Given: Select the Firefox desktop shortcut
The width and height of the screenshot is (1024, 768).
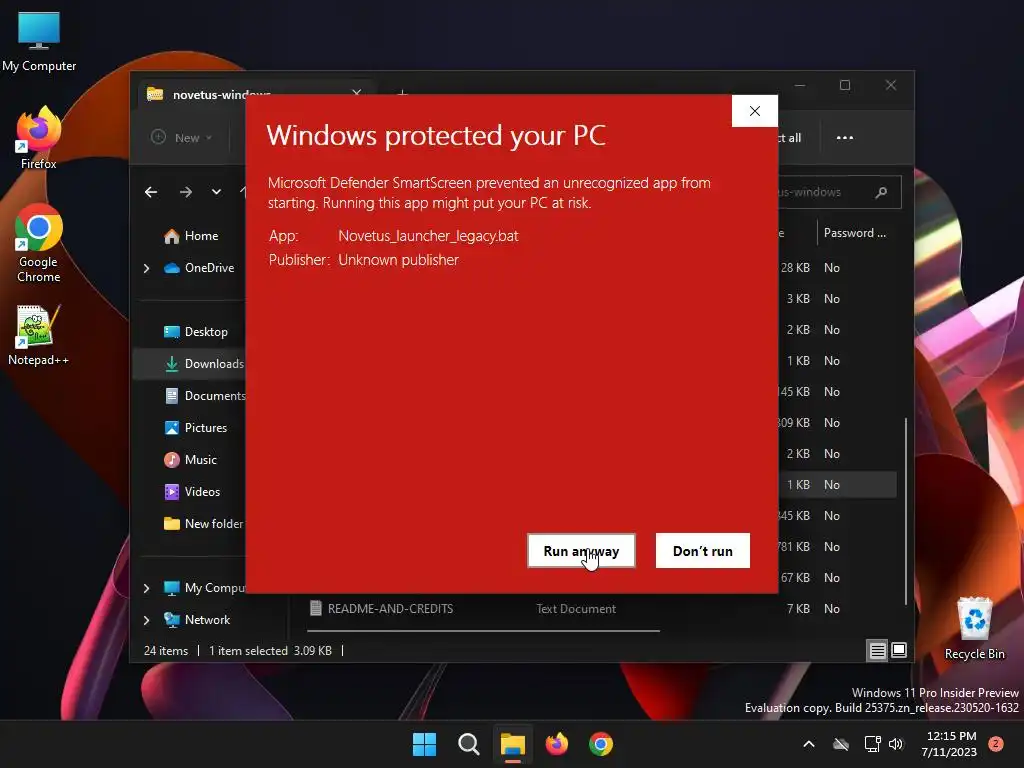Looking at the screenshot, I should point(39,138).
